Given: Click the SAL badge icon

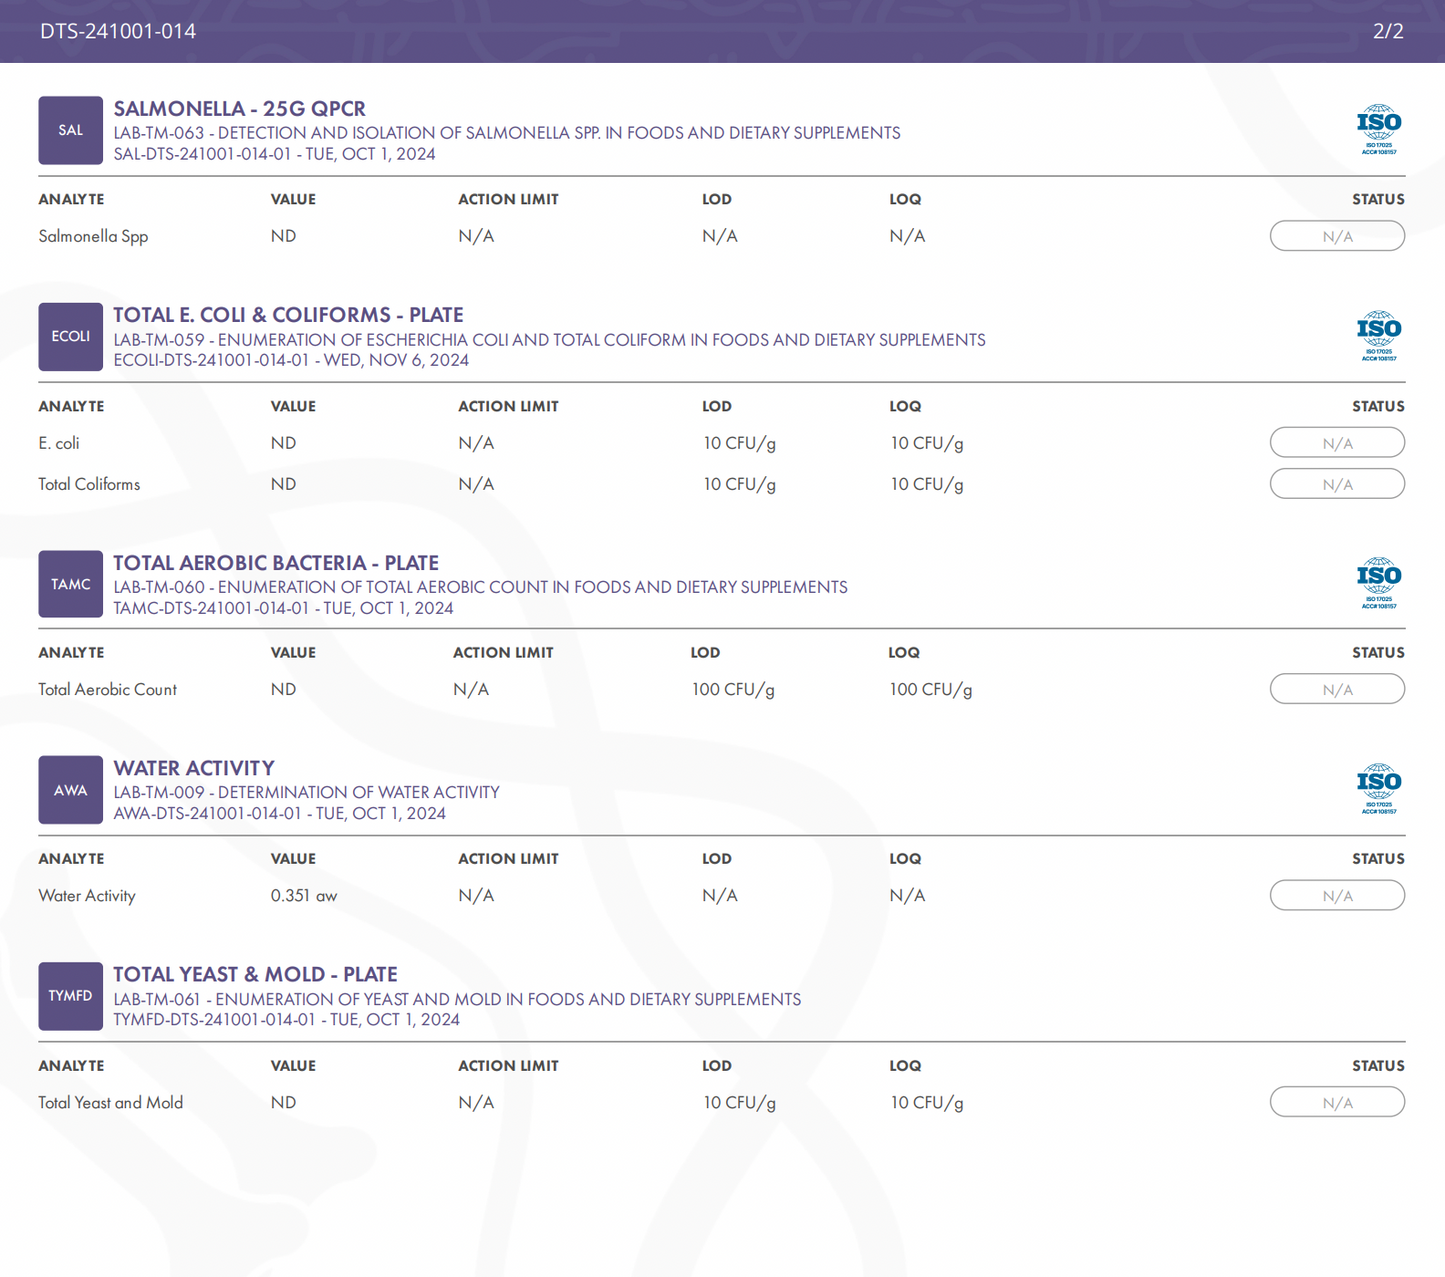Looking at the screenshot, I should [x=70, y=130].
